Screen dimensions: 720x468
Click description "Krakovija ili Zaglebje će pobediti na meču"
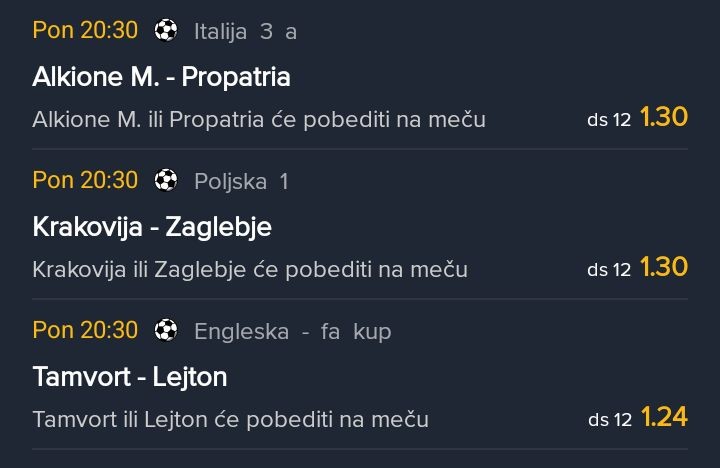[x=250, y=270]
